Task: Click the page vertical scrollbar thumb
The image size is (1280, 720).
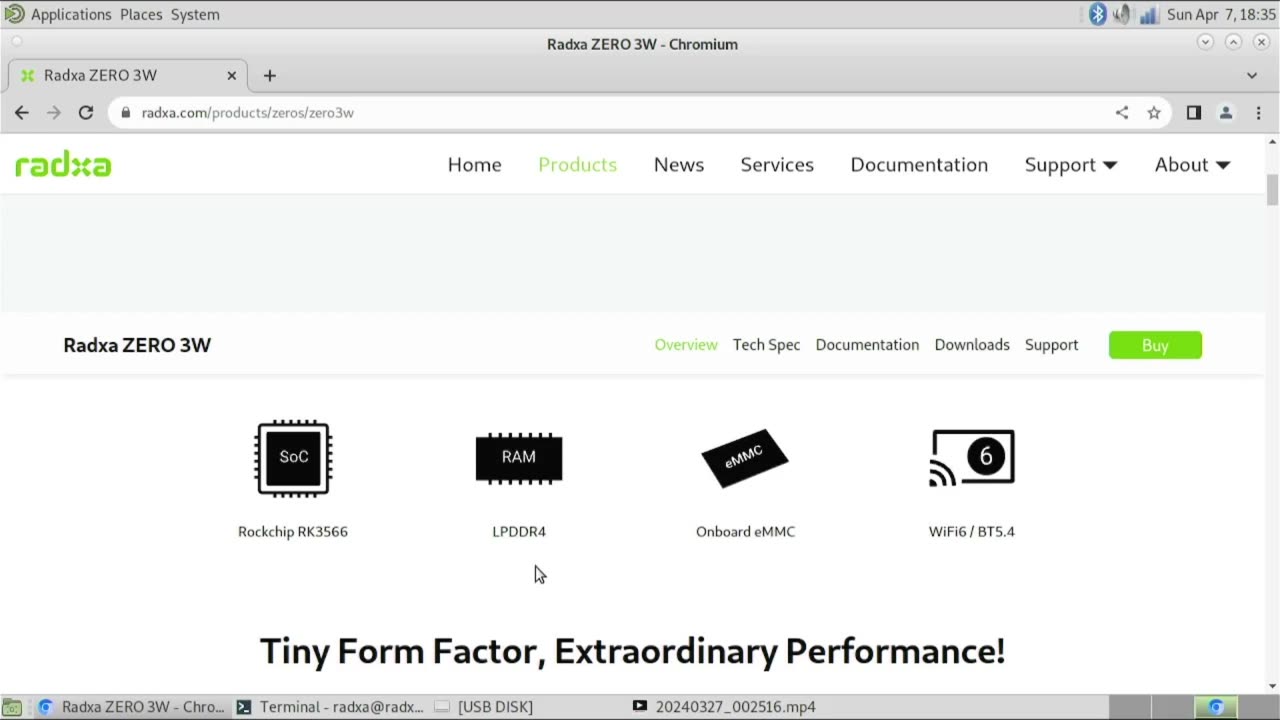Action: 1272,190
